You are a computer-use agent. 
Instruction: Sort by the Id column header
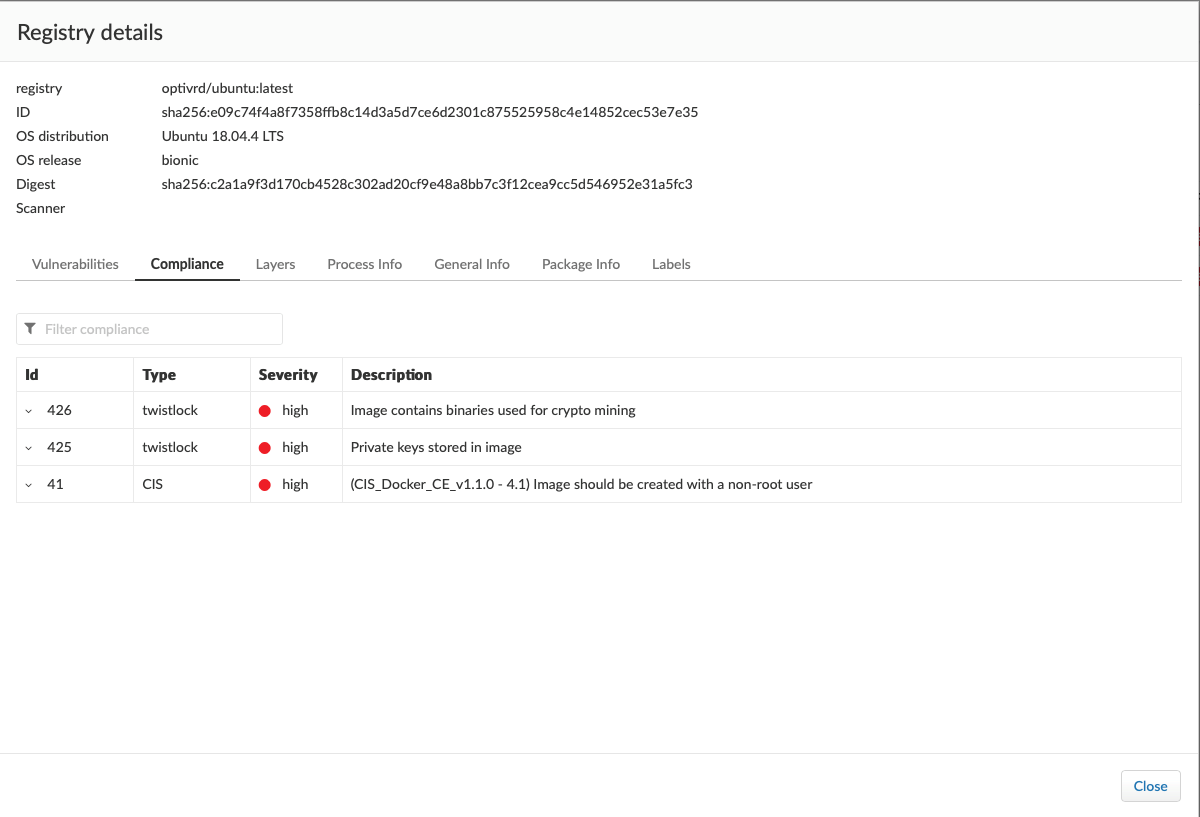(x=32, y=375)
